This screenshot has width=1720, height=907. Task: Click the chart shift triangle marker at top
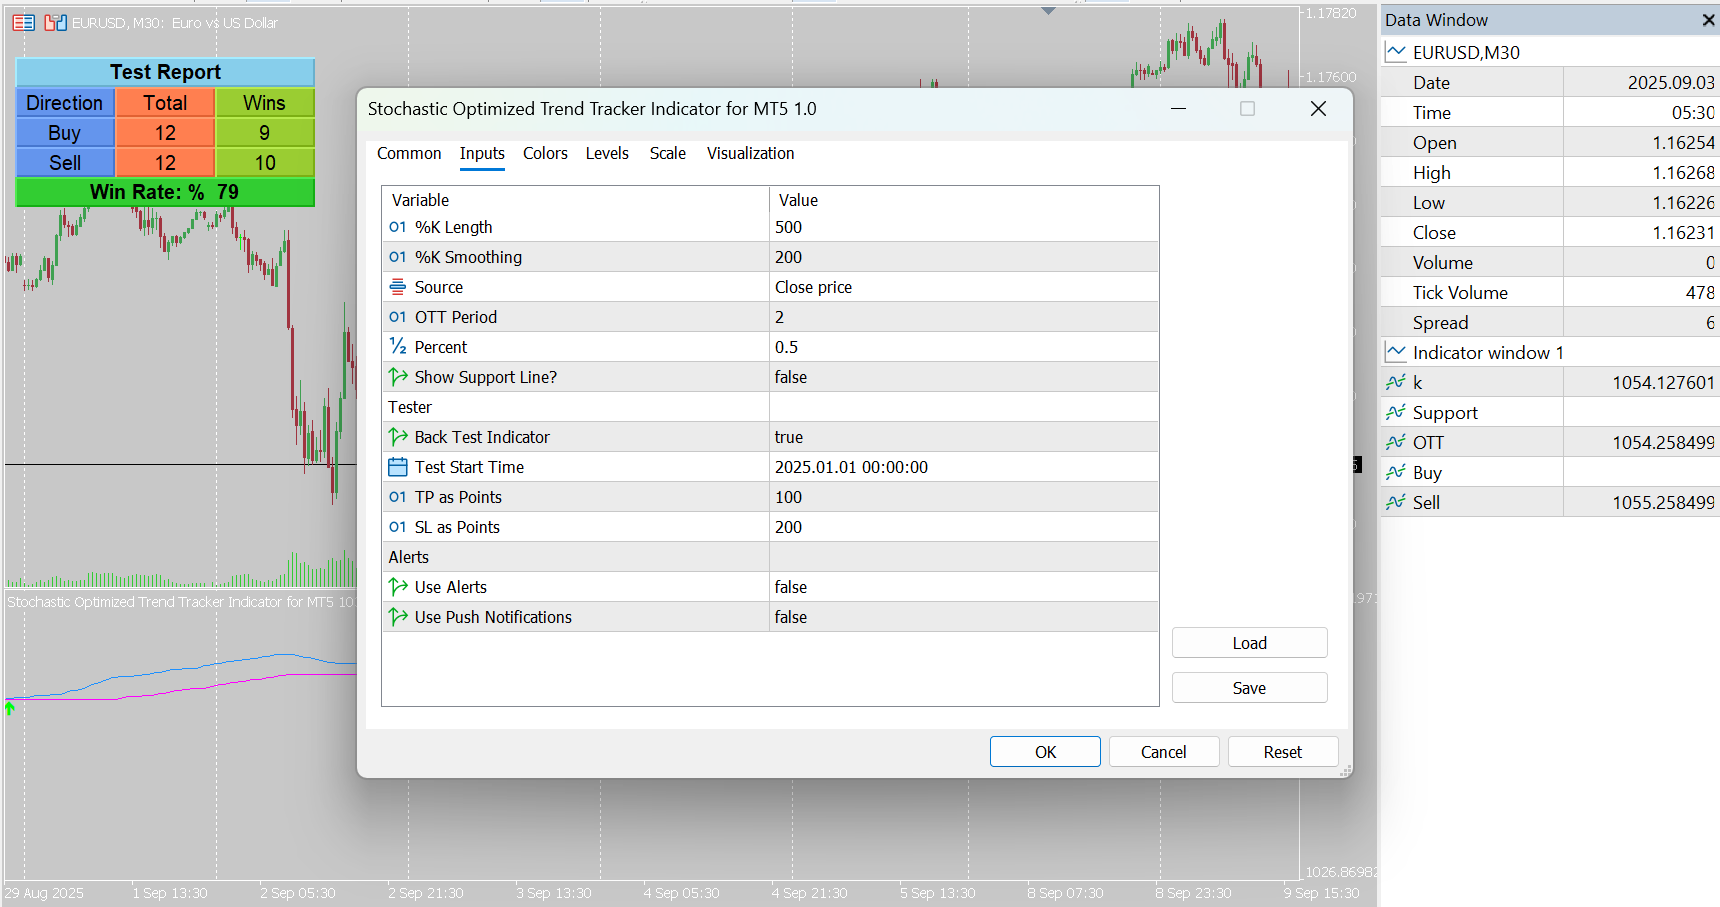1048,11
